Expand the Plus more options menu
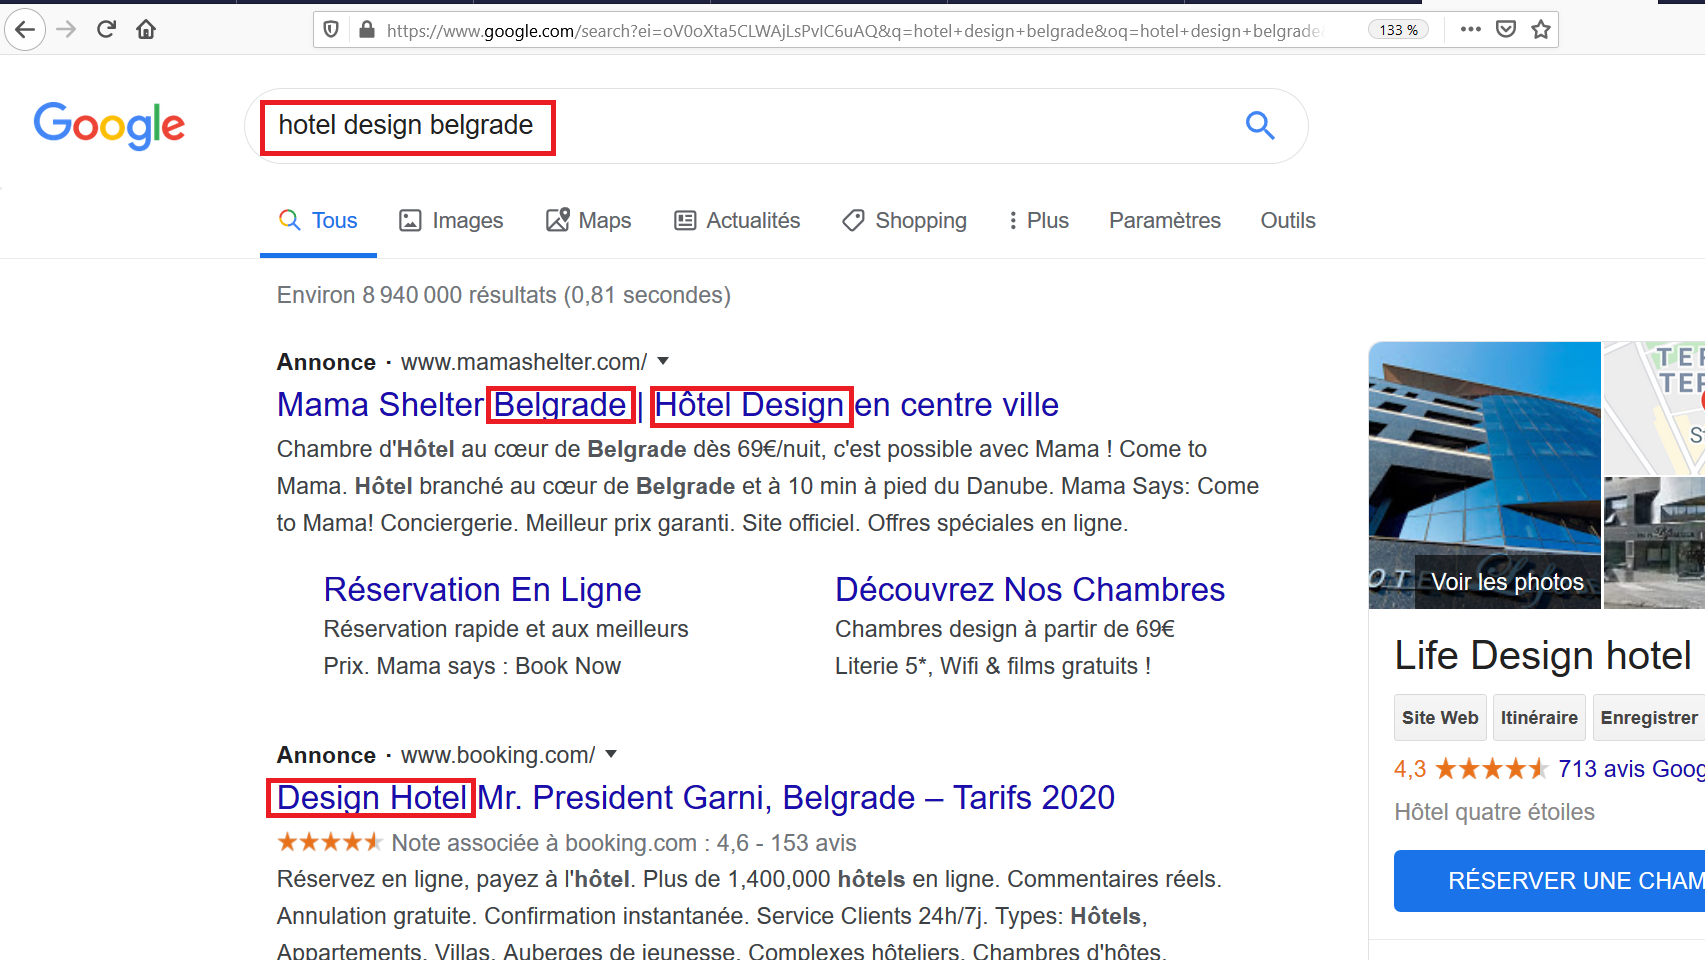Viewport: 1705px width, 960px height. coord(1038,221)
